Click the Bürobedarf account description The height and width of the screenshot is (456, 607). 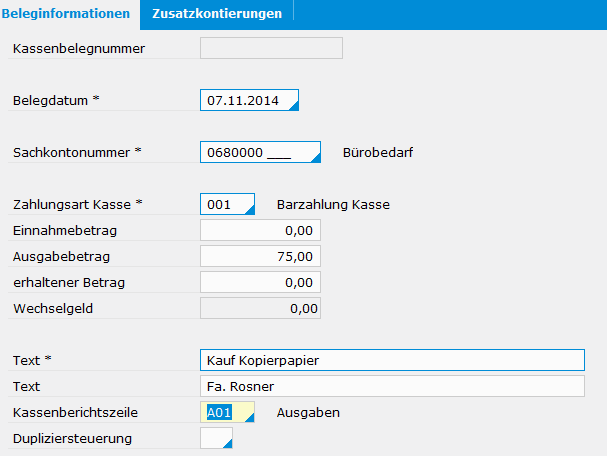pos(378,153)
